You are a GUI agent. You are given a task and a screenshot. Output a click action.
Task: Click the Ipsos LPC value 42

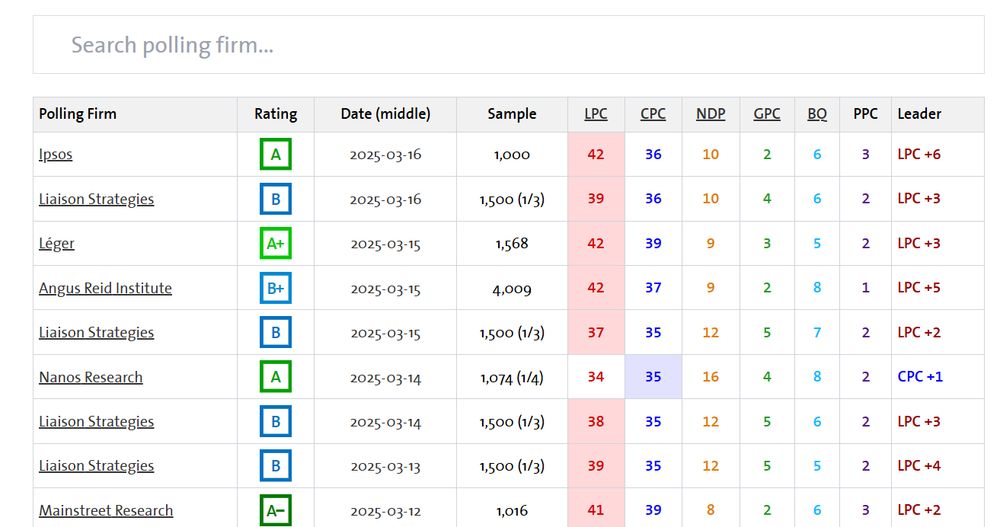point(596,154)
